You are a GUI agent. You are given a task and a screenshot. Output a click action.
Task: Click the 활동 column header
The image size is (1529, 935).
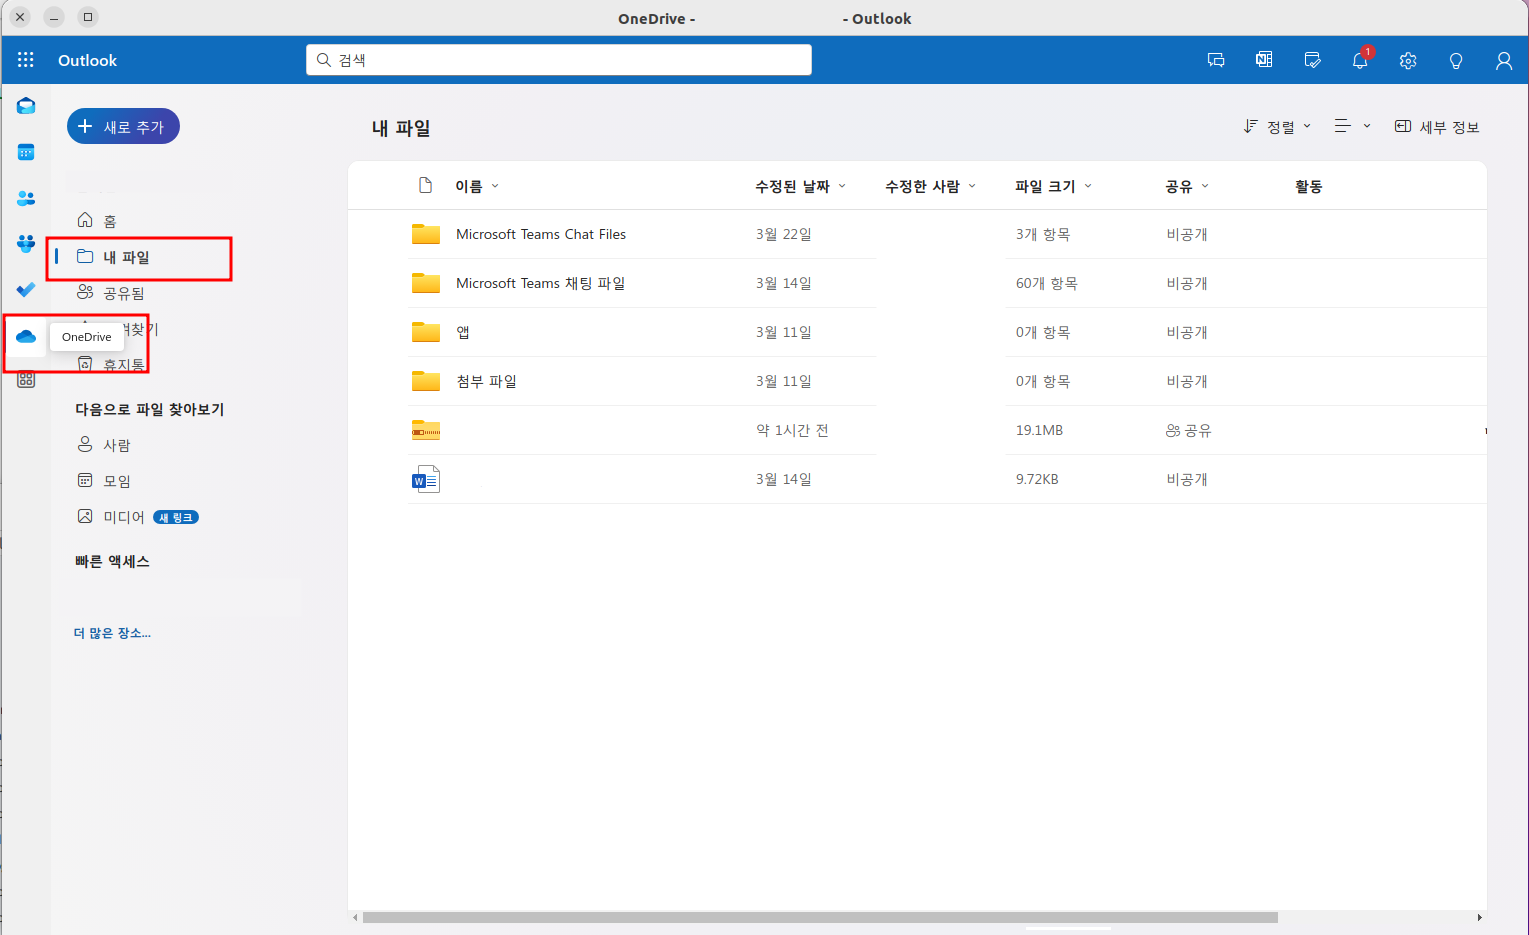(x=1309, y=186)
